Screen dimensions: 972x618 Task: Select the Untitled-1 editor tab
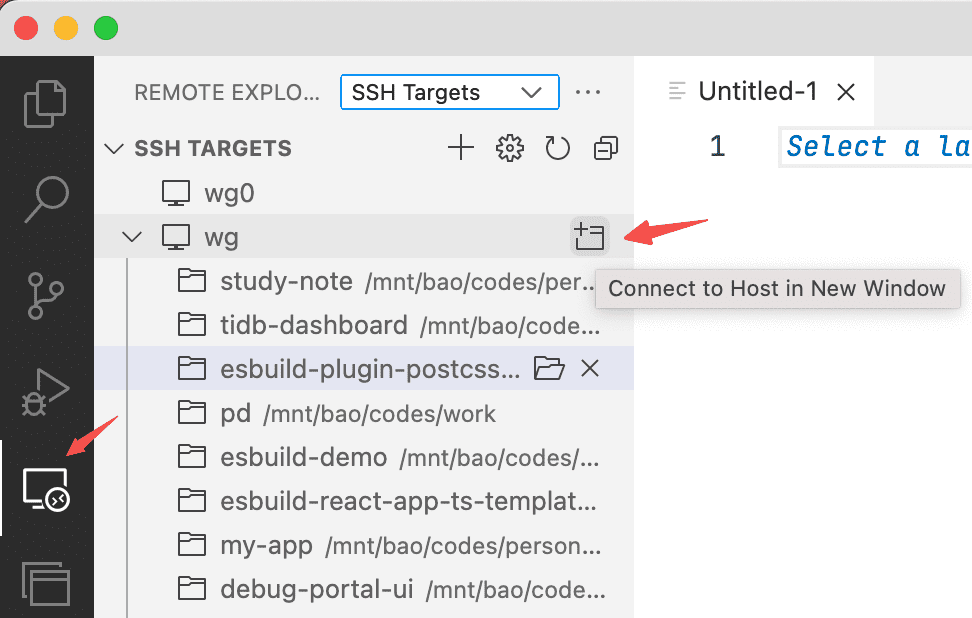(757, 92)
